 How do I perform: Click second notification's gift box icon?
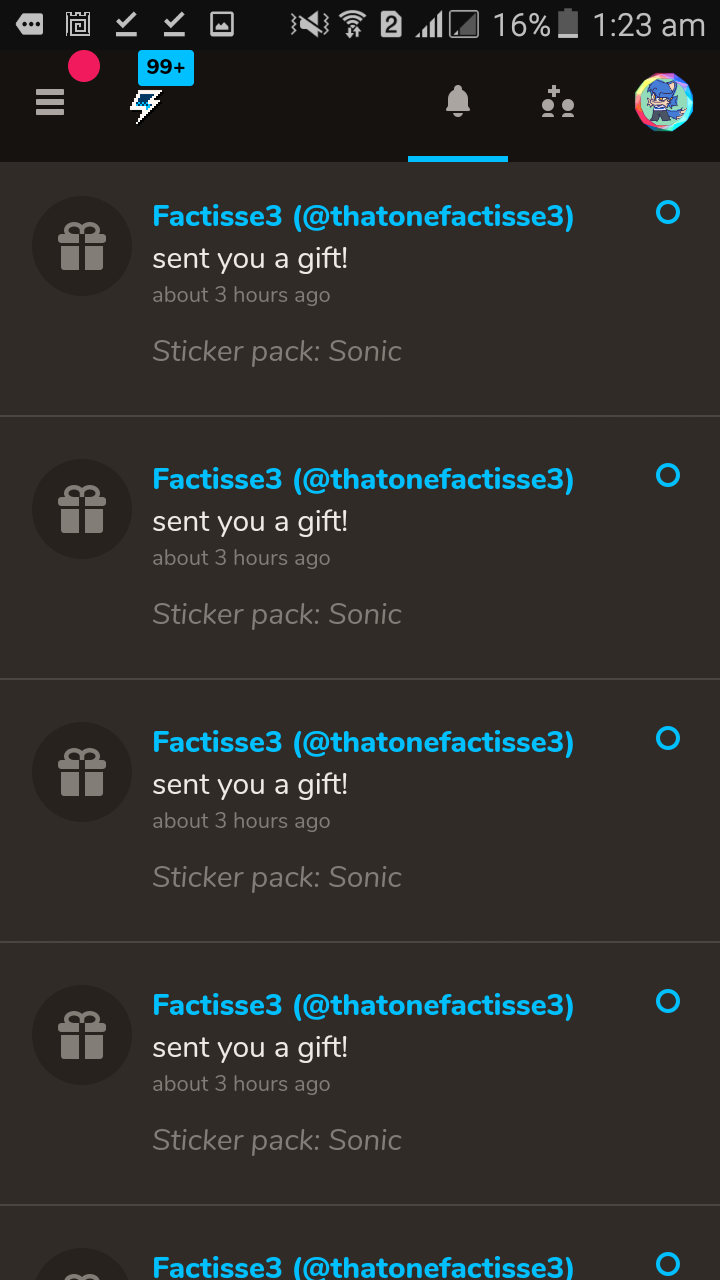[82, 509]
